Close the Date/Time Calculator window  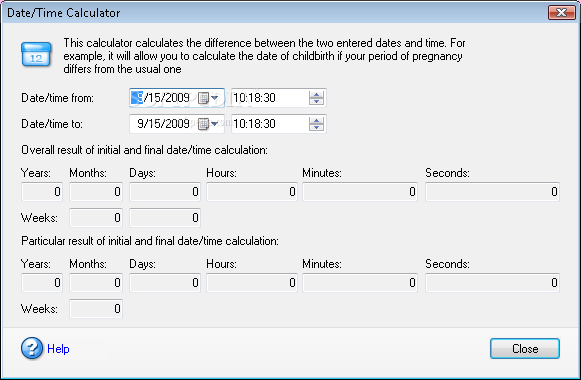[562, 13]
